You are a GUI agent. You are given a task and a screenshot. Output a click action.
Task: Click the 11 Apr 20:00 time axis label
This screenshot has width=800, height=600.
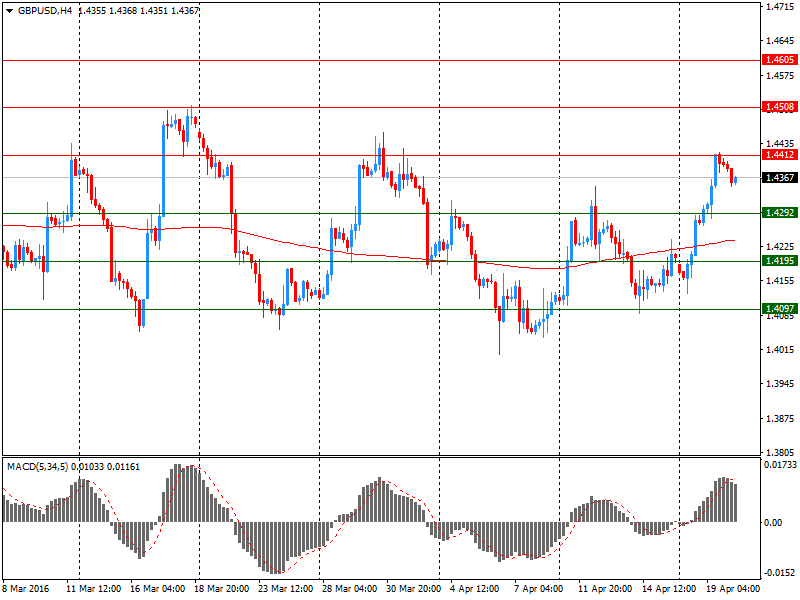tap(605, 589)
